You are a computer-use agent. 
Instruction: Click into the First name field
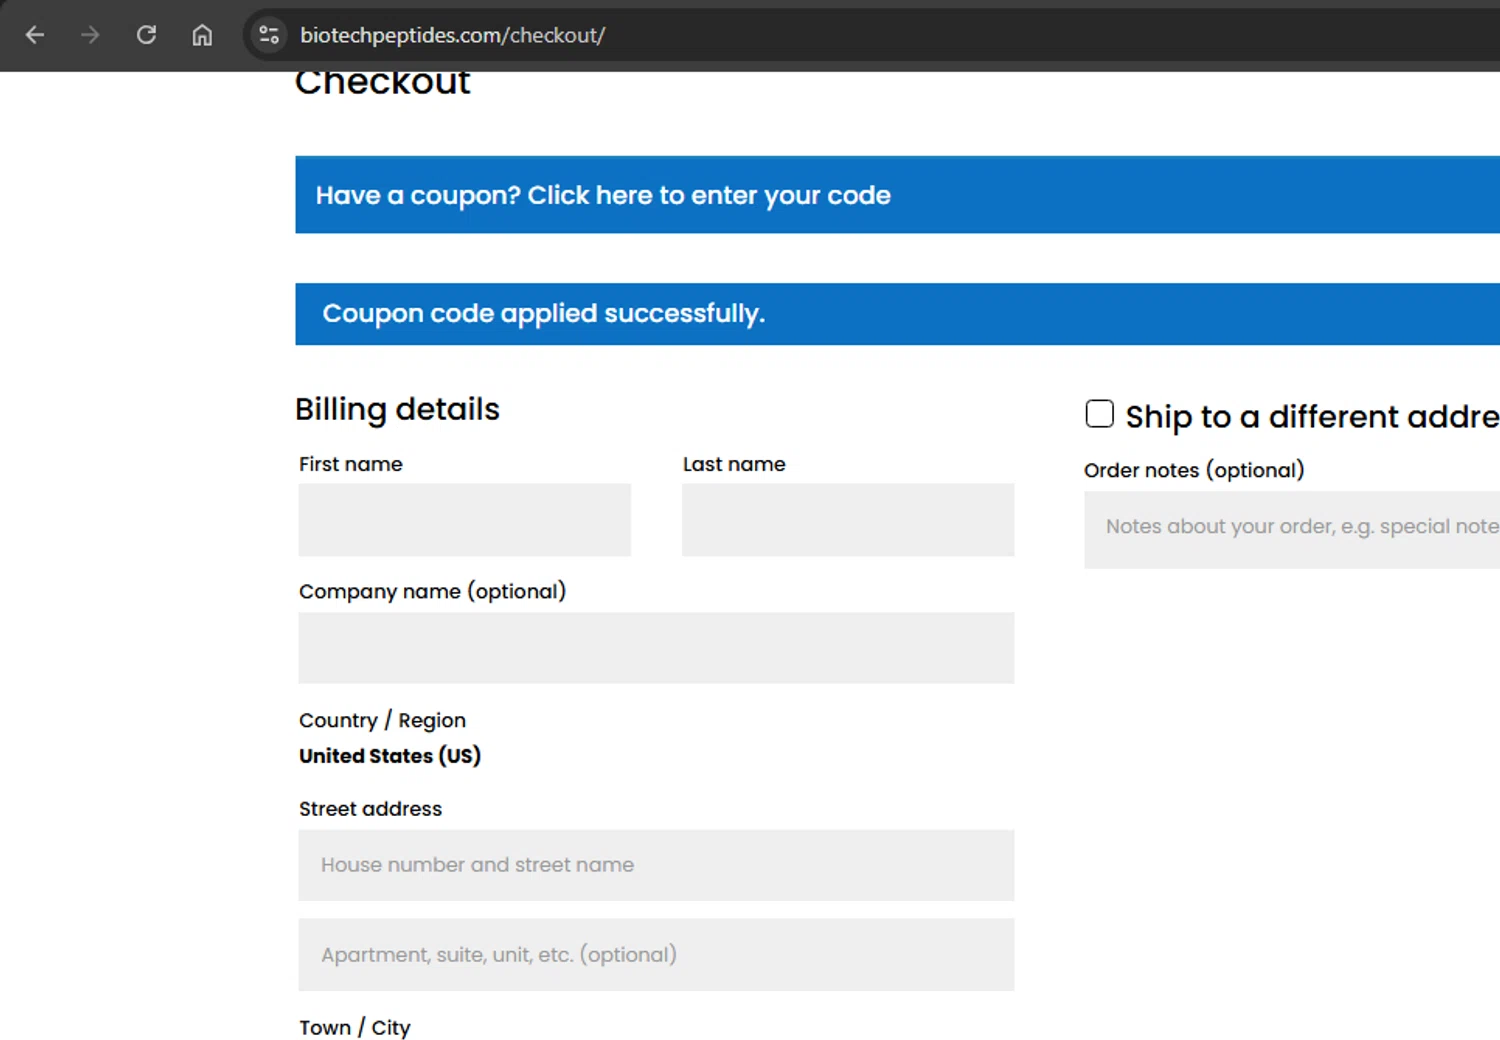click(x=464, y=520)
